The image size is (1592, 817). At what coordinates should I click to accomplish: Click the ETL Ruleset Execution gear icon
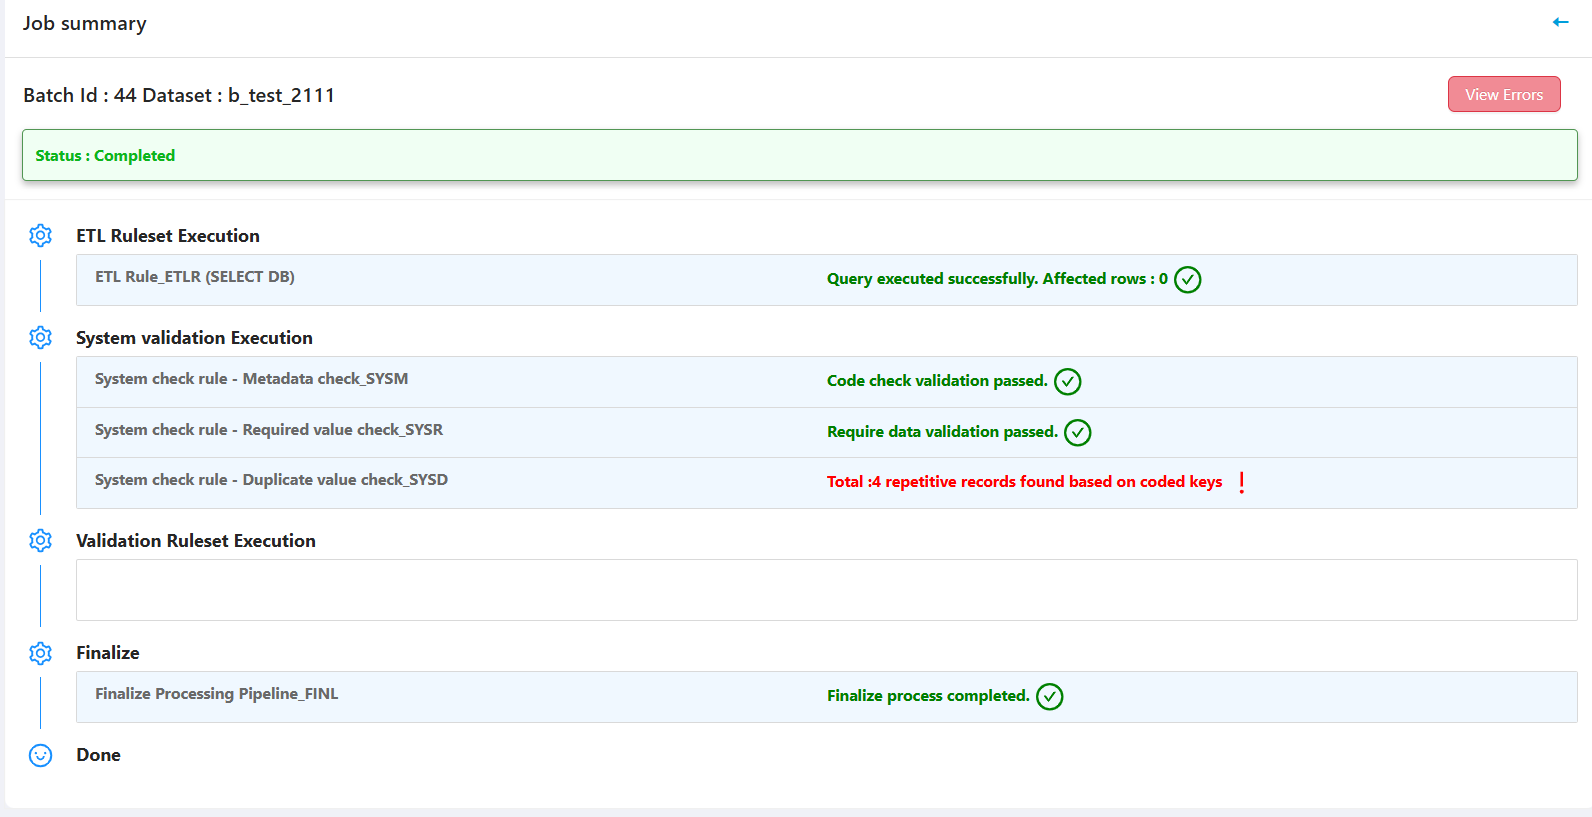[x=40, y=236]
